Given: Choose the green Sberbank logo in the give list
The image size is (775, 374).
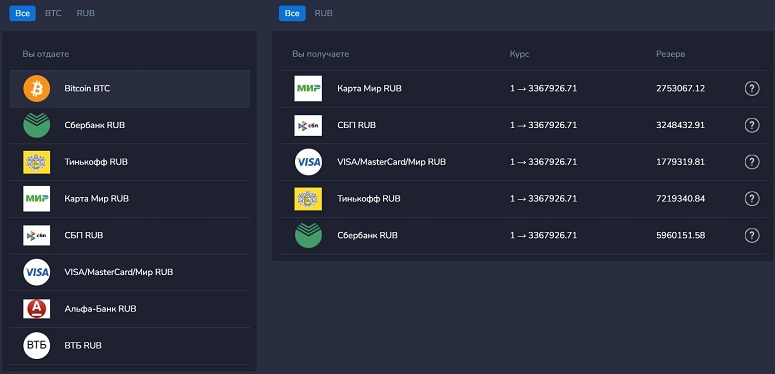Looking at the screenshot, I should [37, 125].
